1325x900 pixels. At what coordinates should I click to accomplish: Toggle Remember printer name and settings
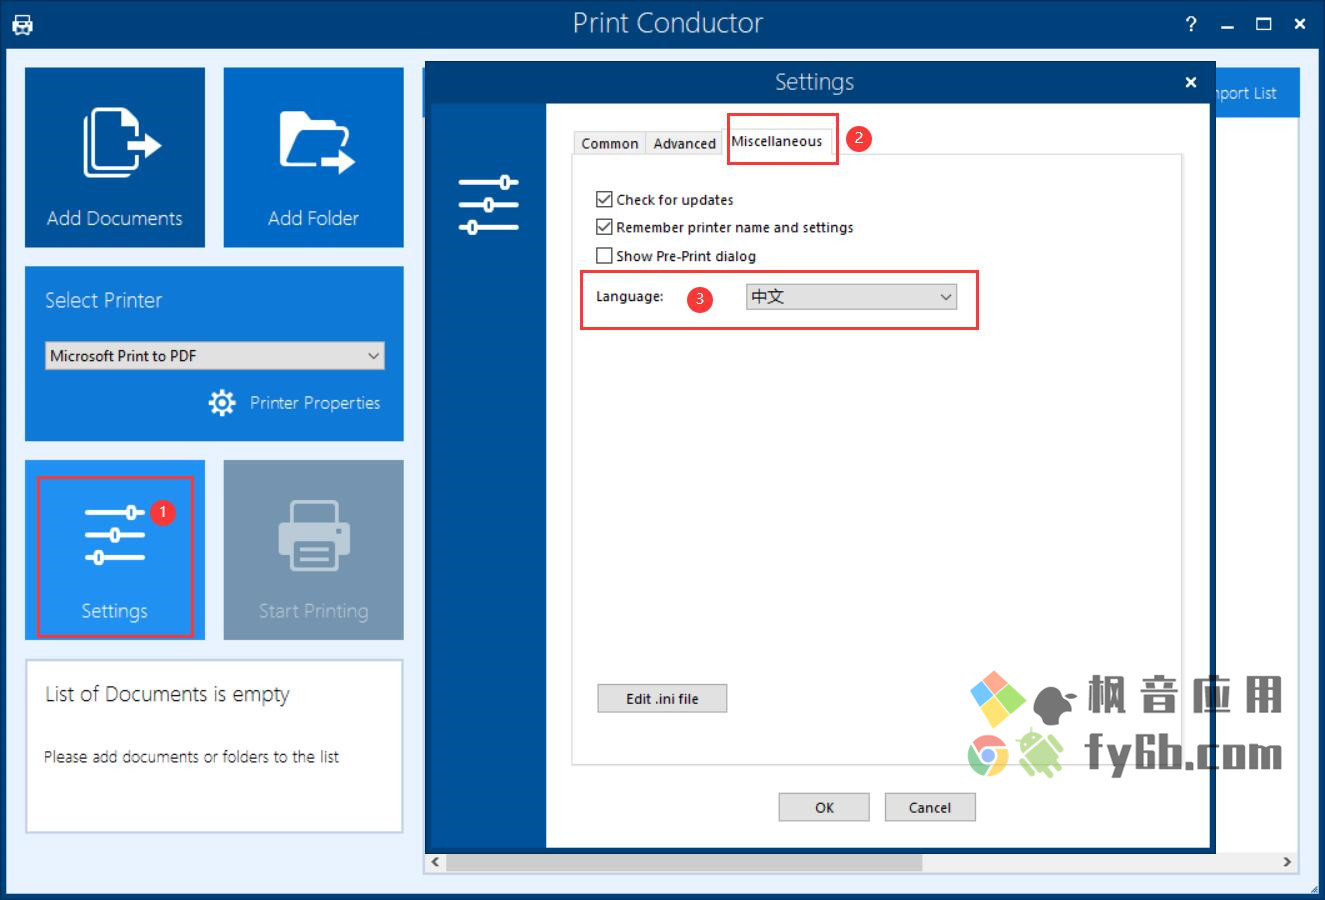[604, 227]
